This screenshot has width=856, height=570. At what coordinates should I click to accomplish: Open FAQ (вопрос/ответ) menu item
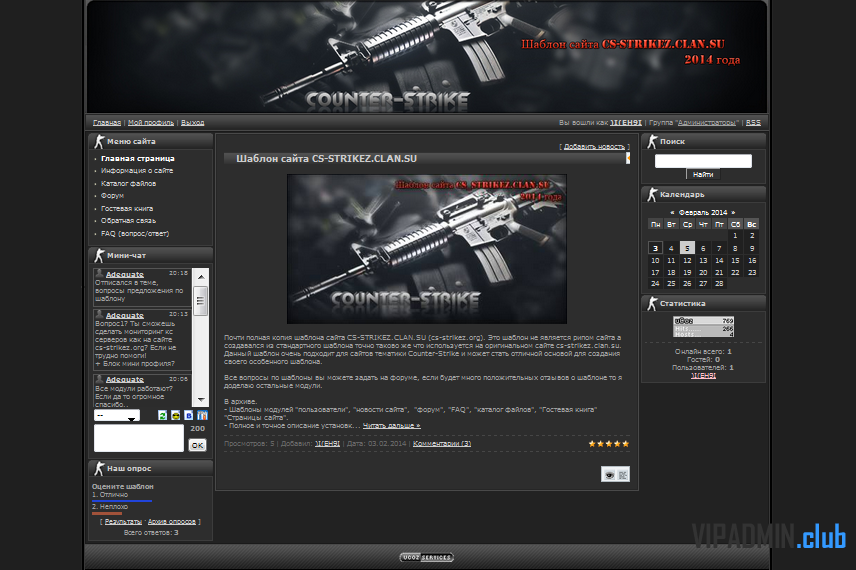click(135, 234)
